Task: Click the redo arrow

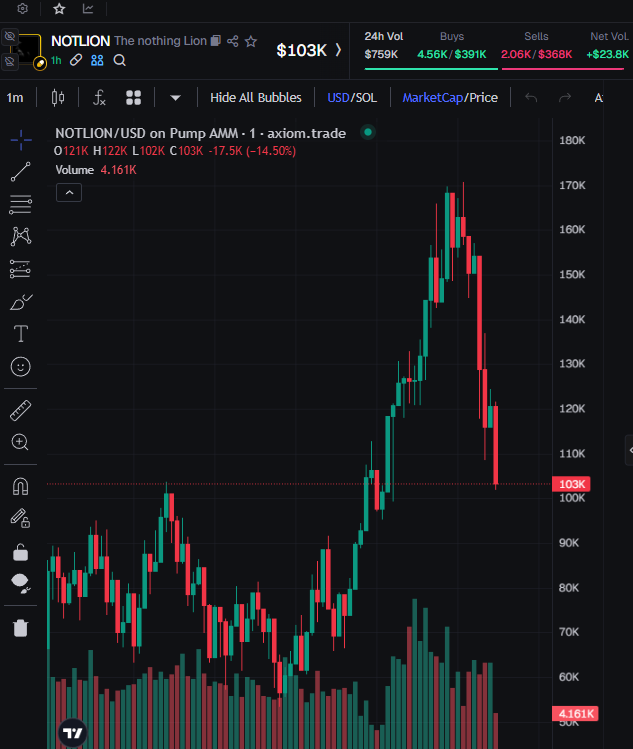Action: (x=565, y=98)
